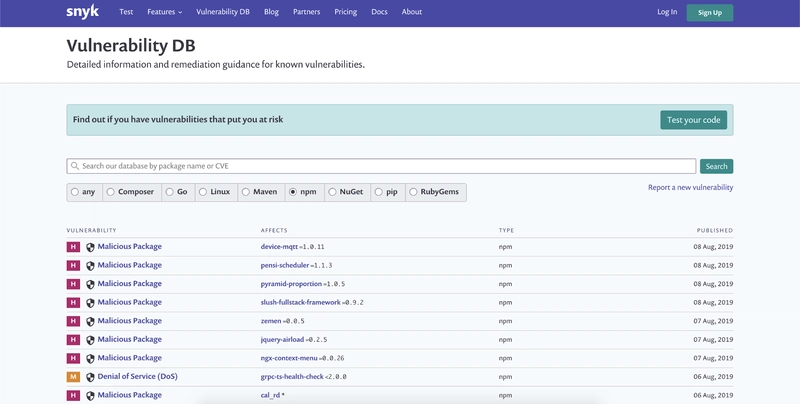Image resolution: width=800 pixels, height=404 pixels.
Task: Open the Malicious Package entry for pyramid-proportion
Action: [129, 284]
